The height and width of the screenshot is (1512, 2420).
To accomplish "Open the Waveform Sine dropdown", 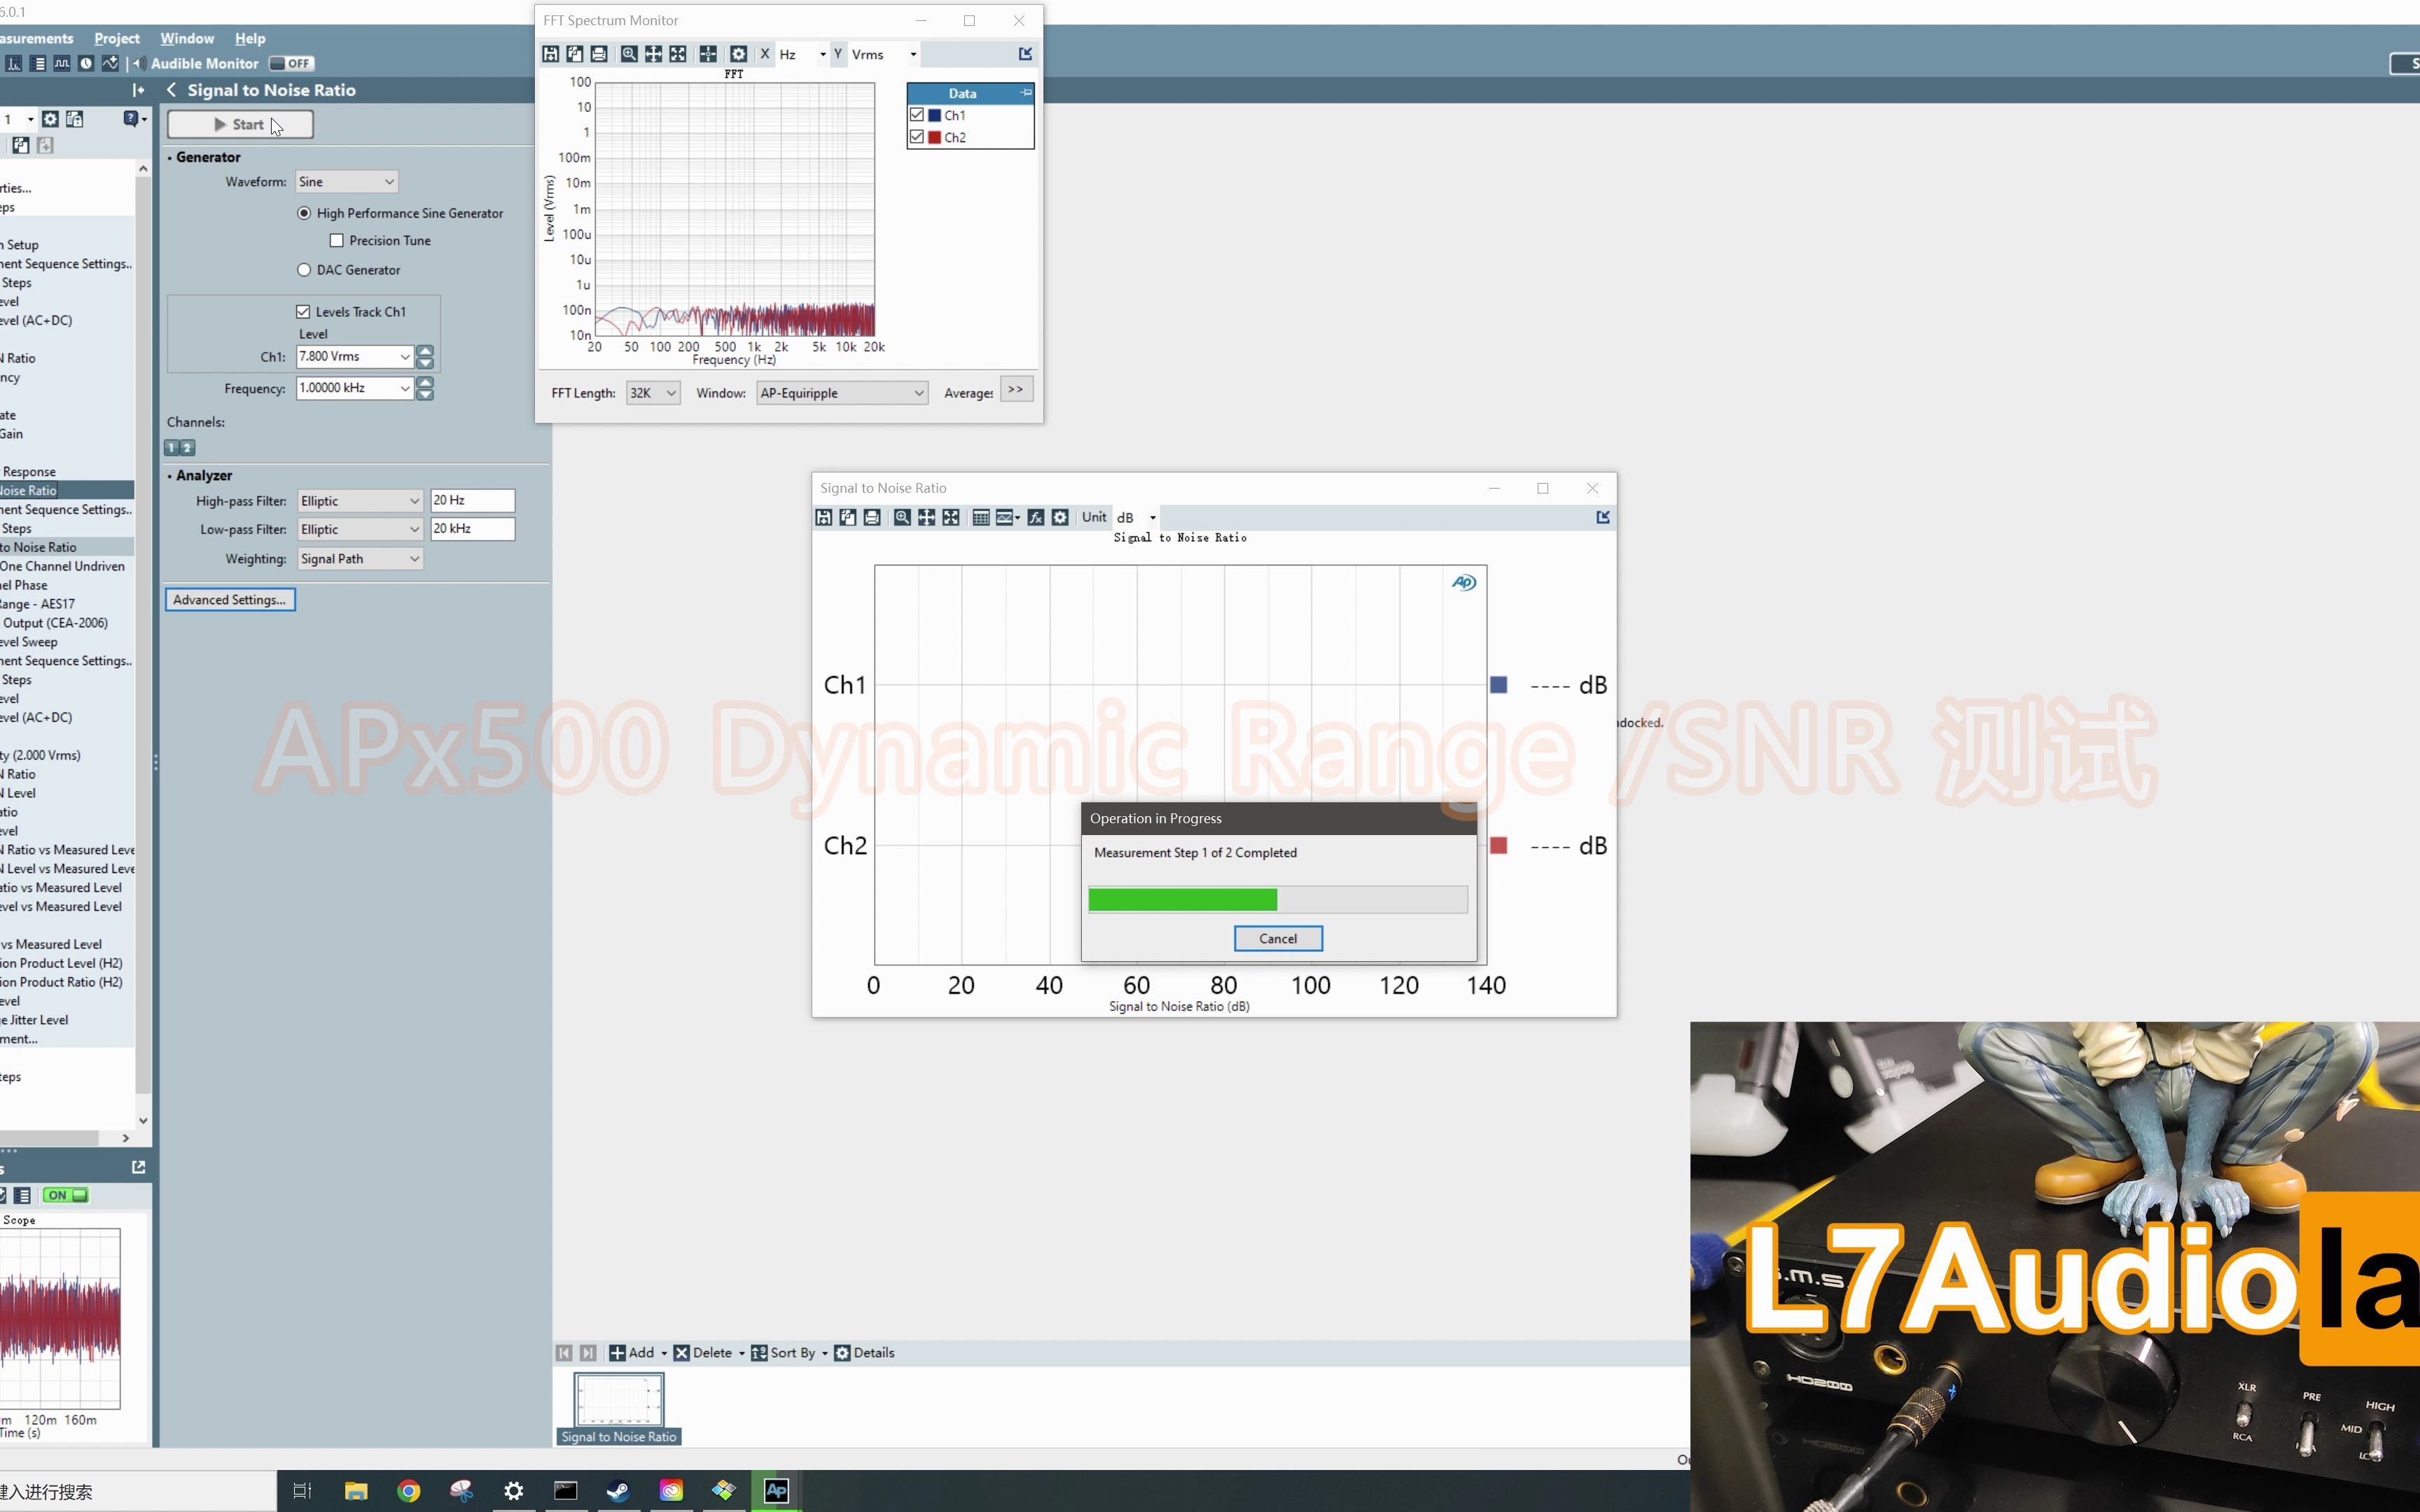I will pyautogui.click(x=347, y=182).
